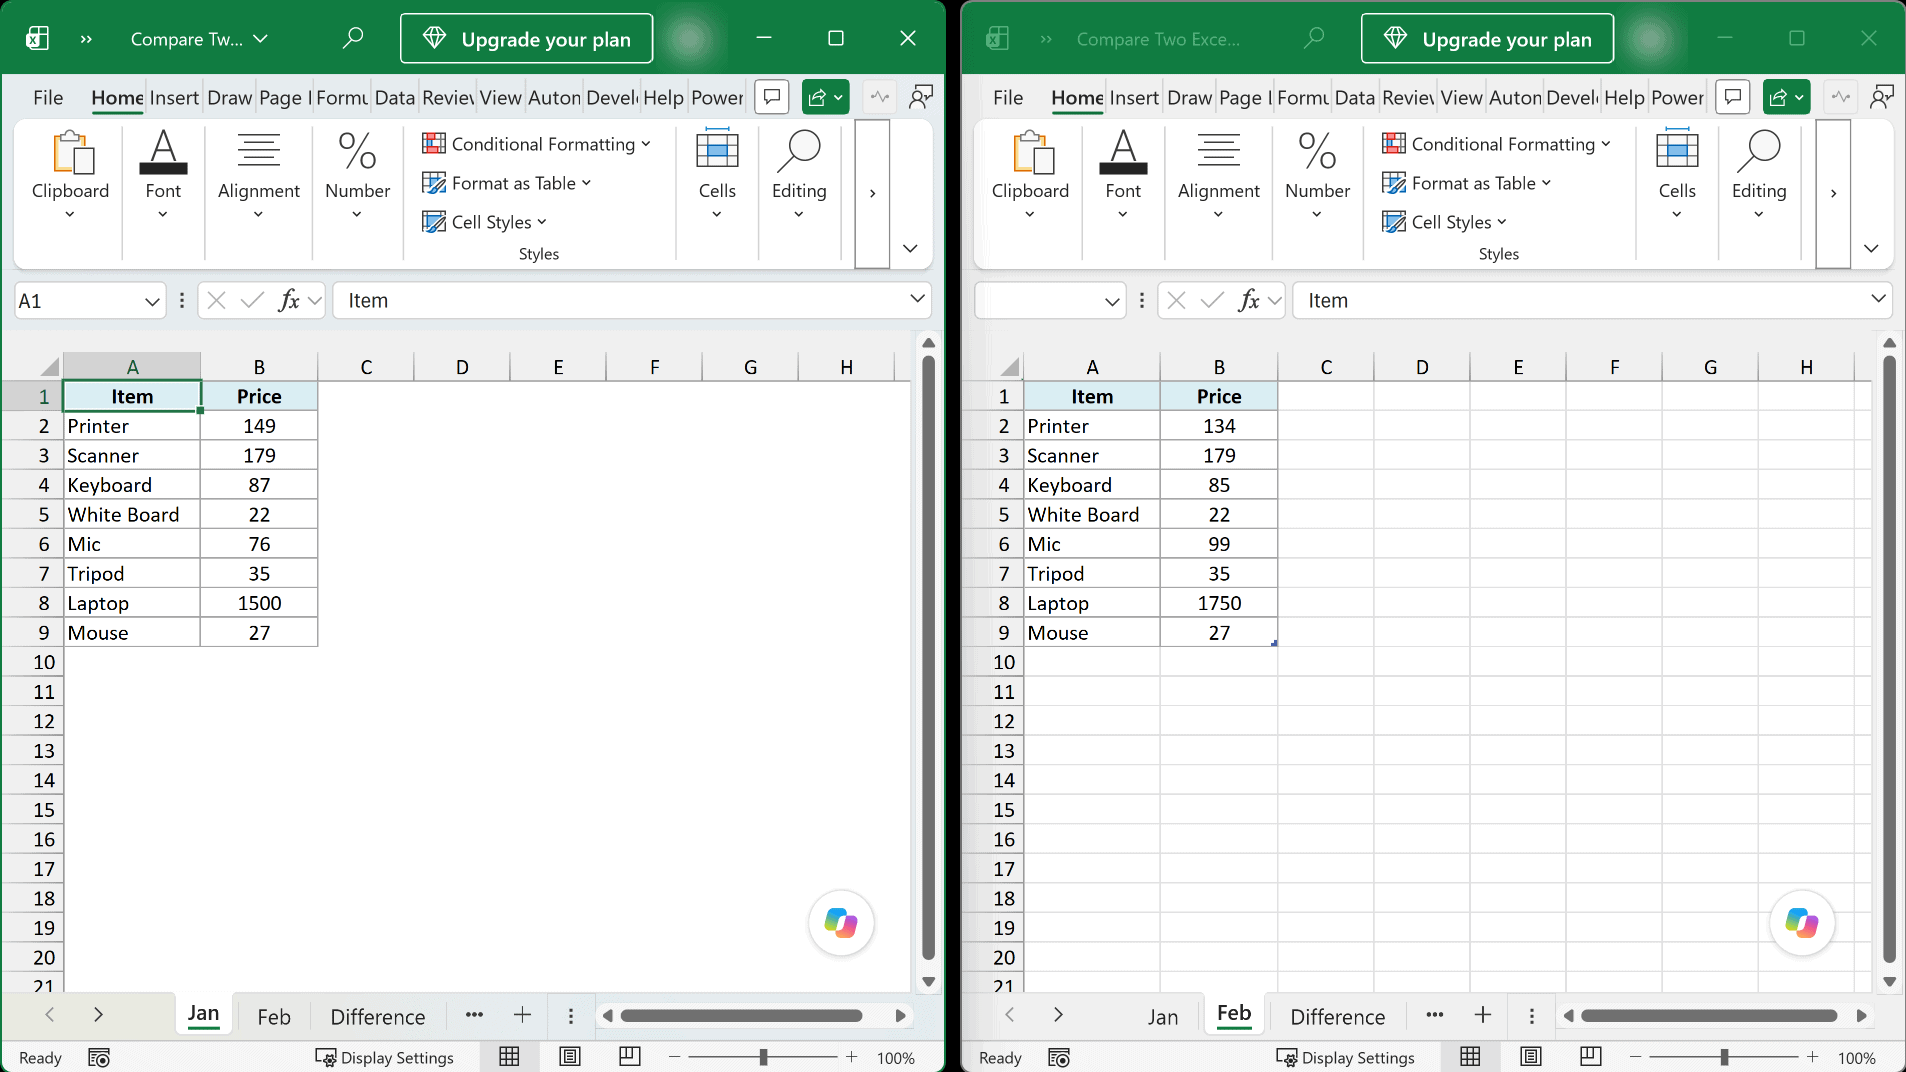Select Normal view icon in left status bar
The height and width of the screenshot is (1072, 1906).
(x=509, y=1057)
